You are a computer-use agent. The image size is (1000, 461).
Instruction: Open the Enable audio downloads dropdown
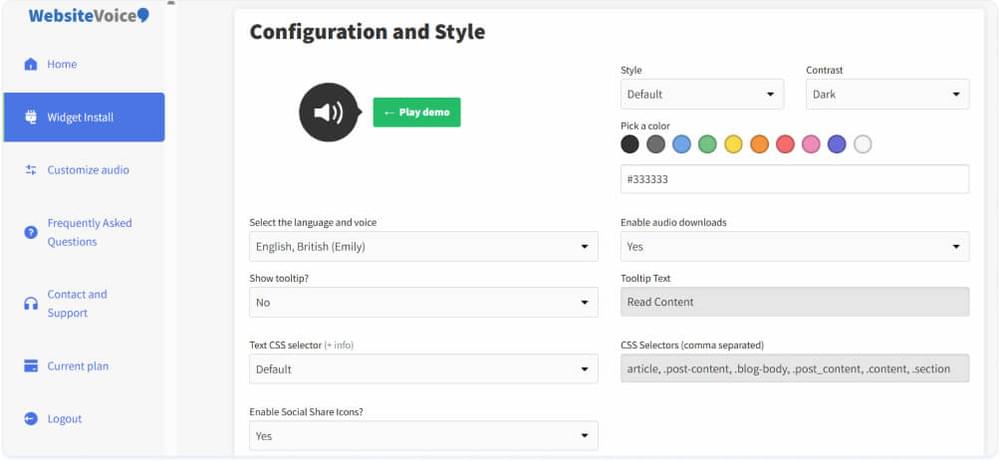click(x=795, y=246)
